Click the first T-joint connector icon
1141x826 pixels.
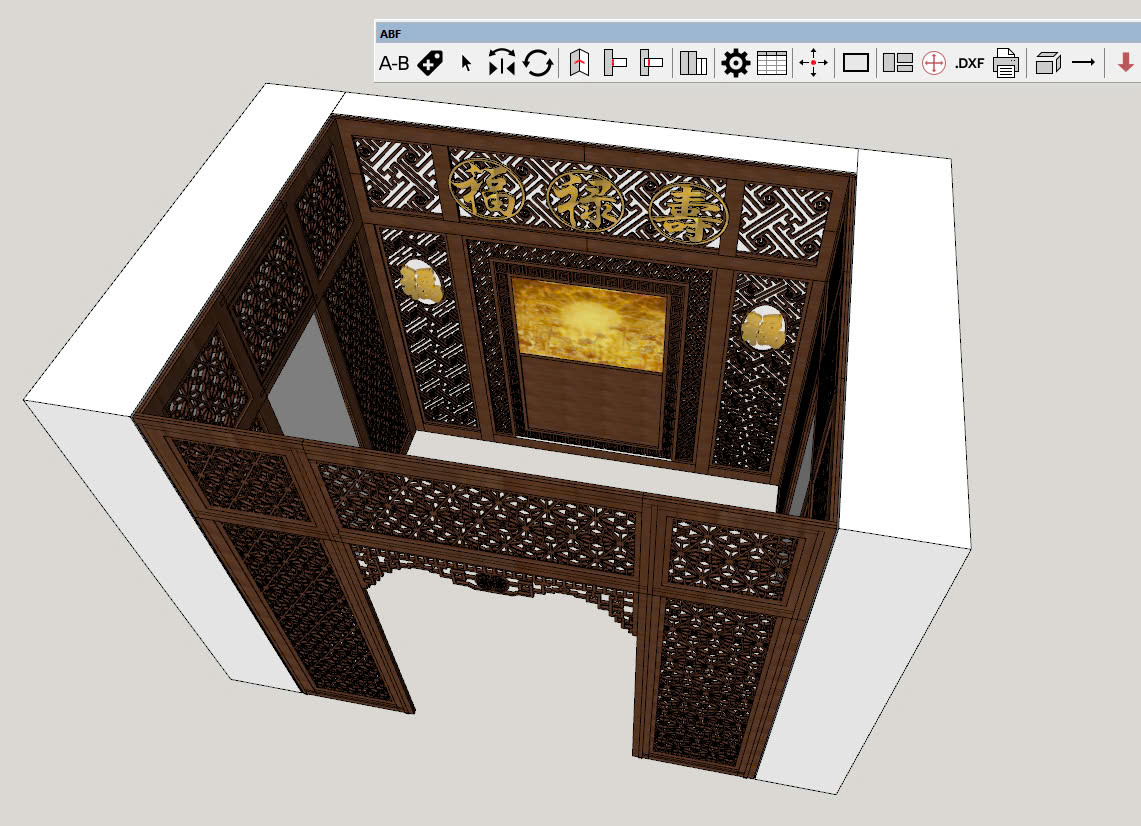click(615, 64)
